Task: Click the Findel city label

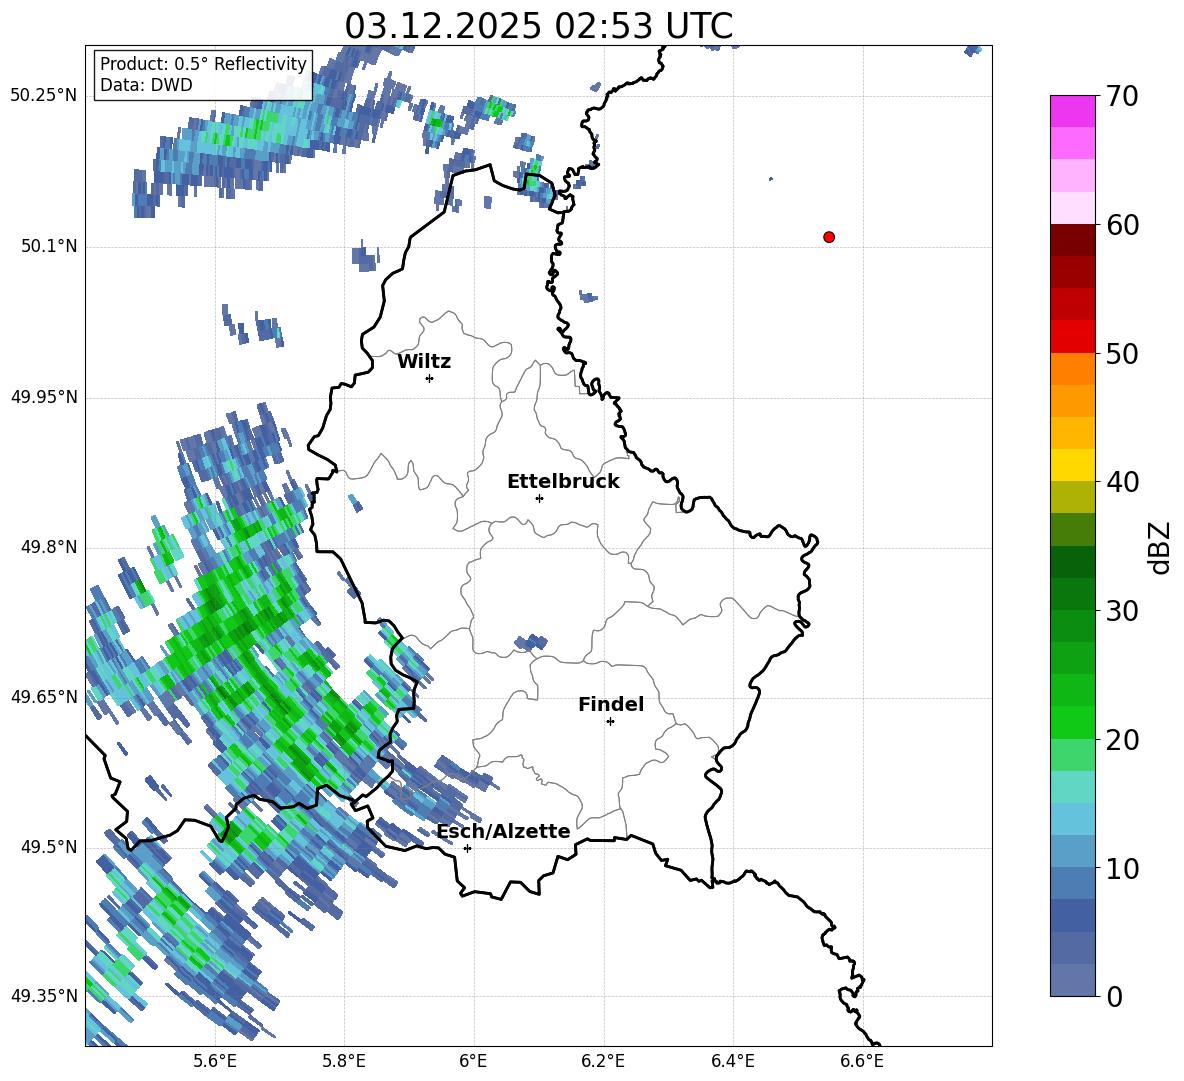Action: click(611, 704)
